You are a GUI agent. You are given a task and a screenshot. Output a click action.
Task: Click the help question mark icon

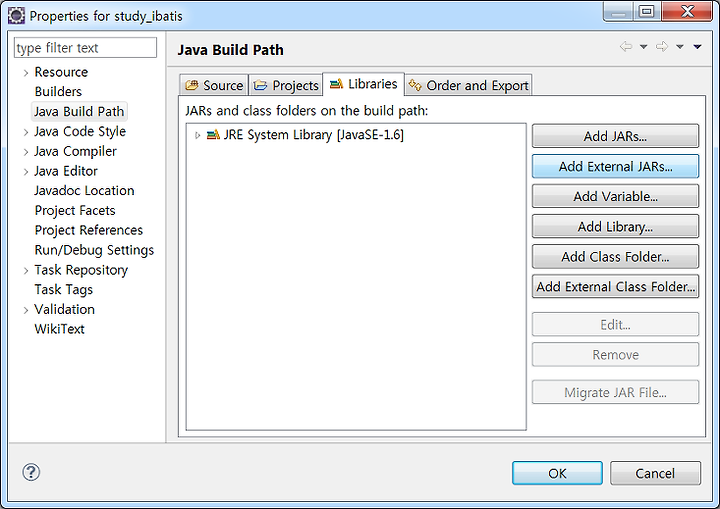click(31, 472)
